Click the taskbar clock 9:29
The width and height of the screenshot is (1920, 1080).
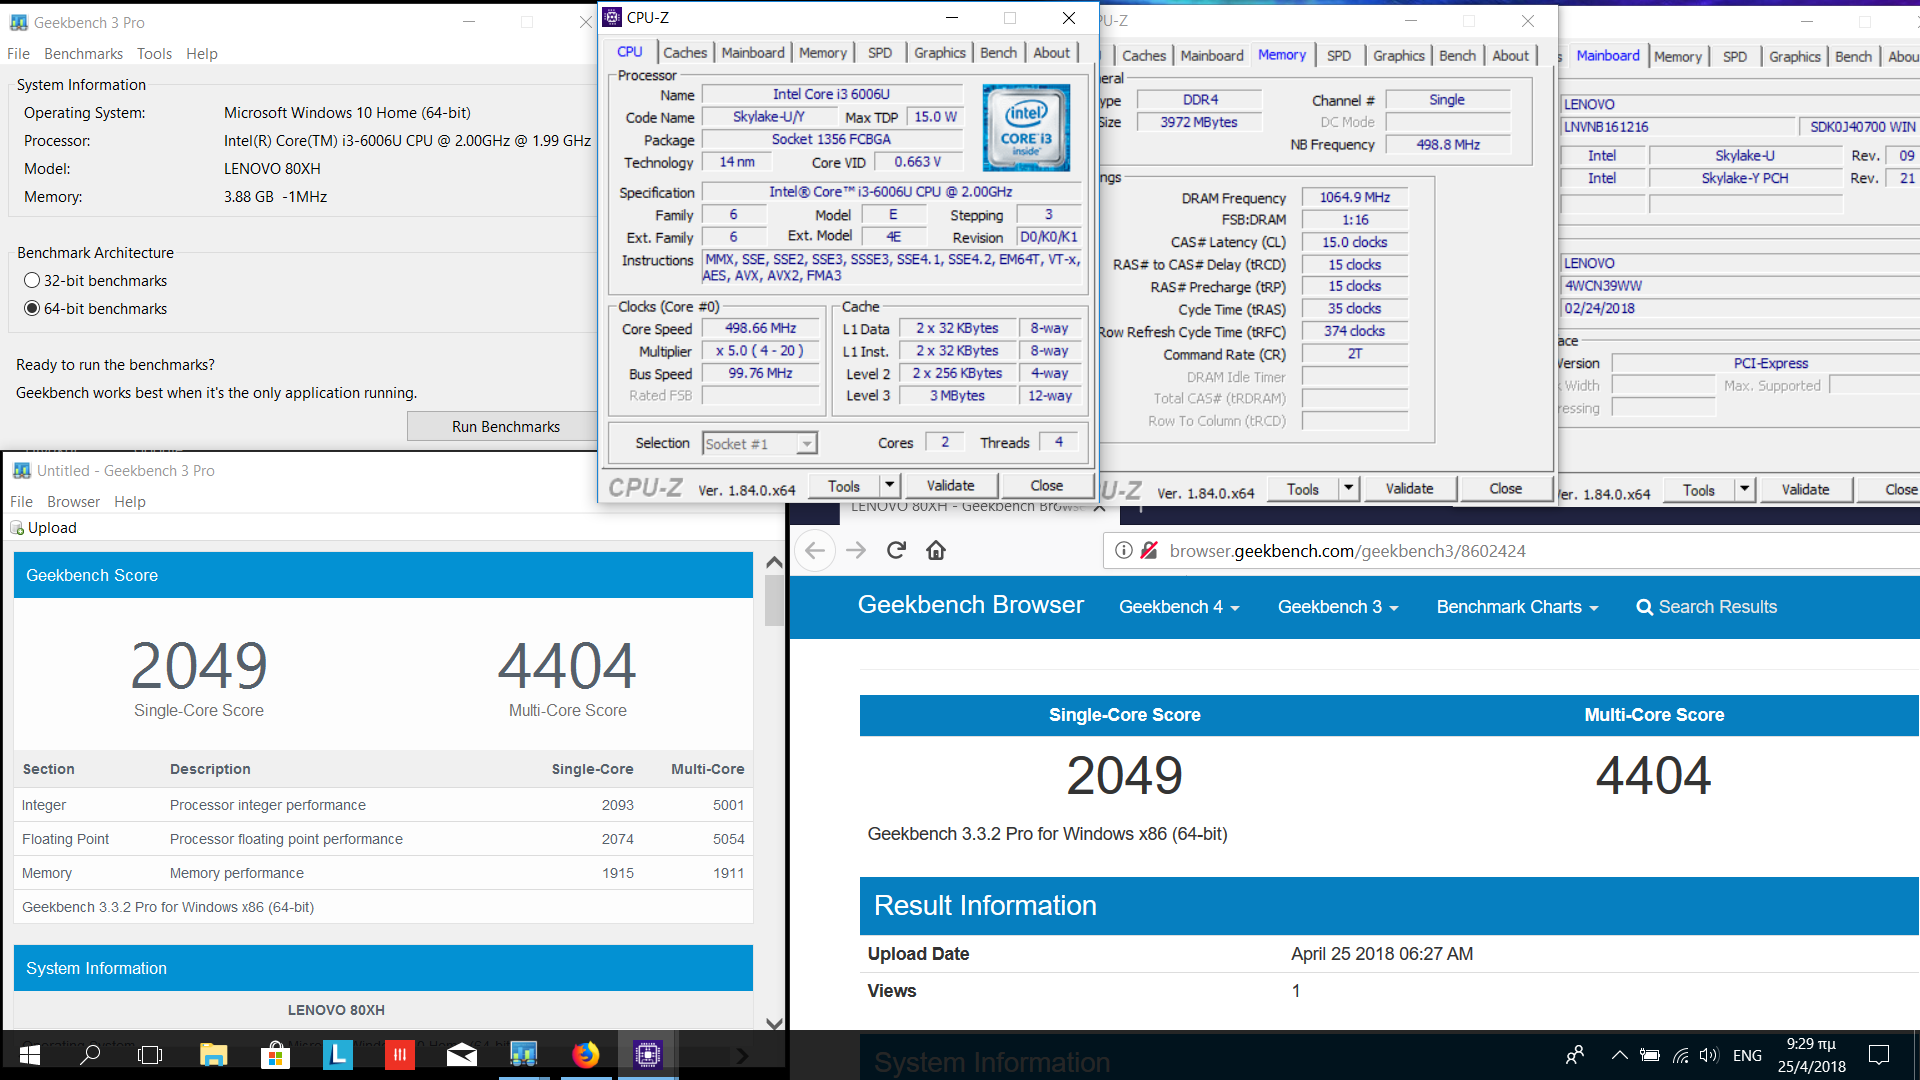[1811, 1055]
